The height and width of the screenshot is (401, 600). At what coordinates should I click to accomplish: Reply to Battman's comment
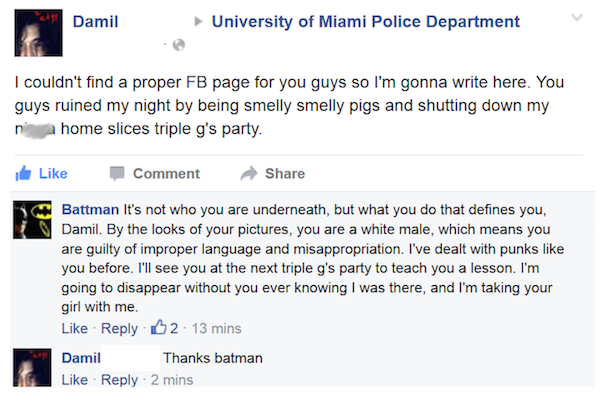click(119, 328)
